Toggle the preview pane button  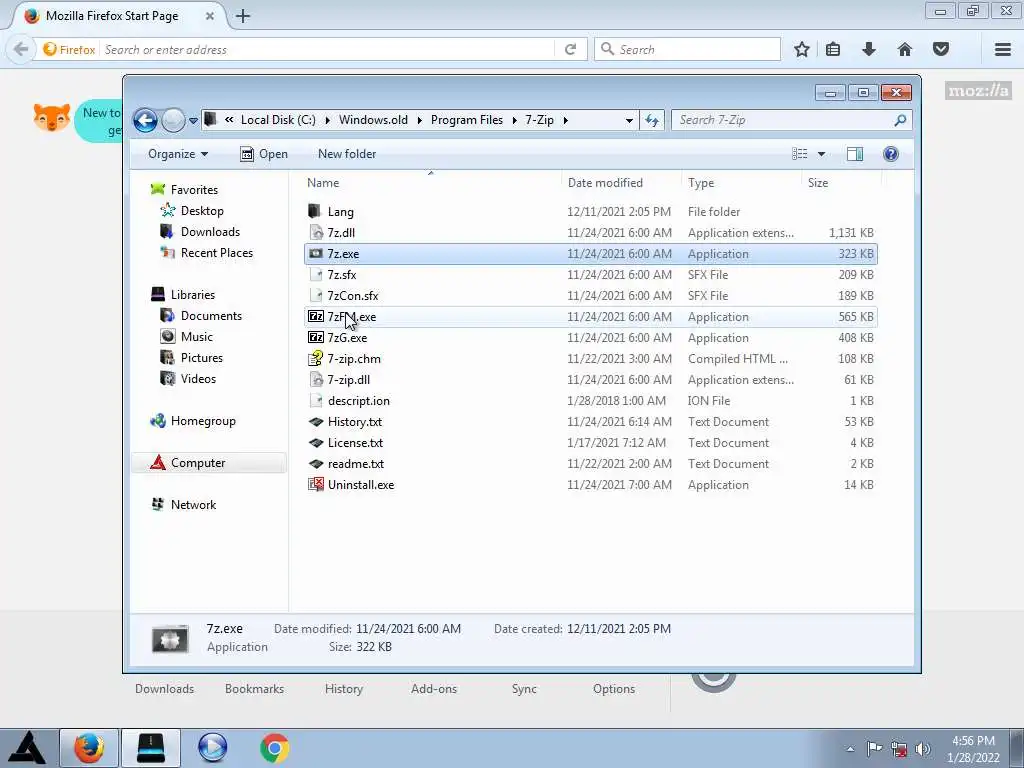click(x=855, y=154)
